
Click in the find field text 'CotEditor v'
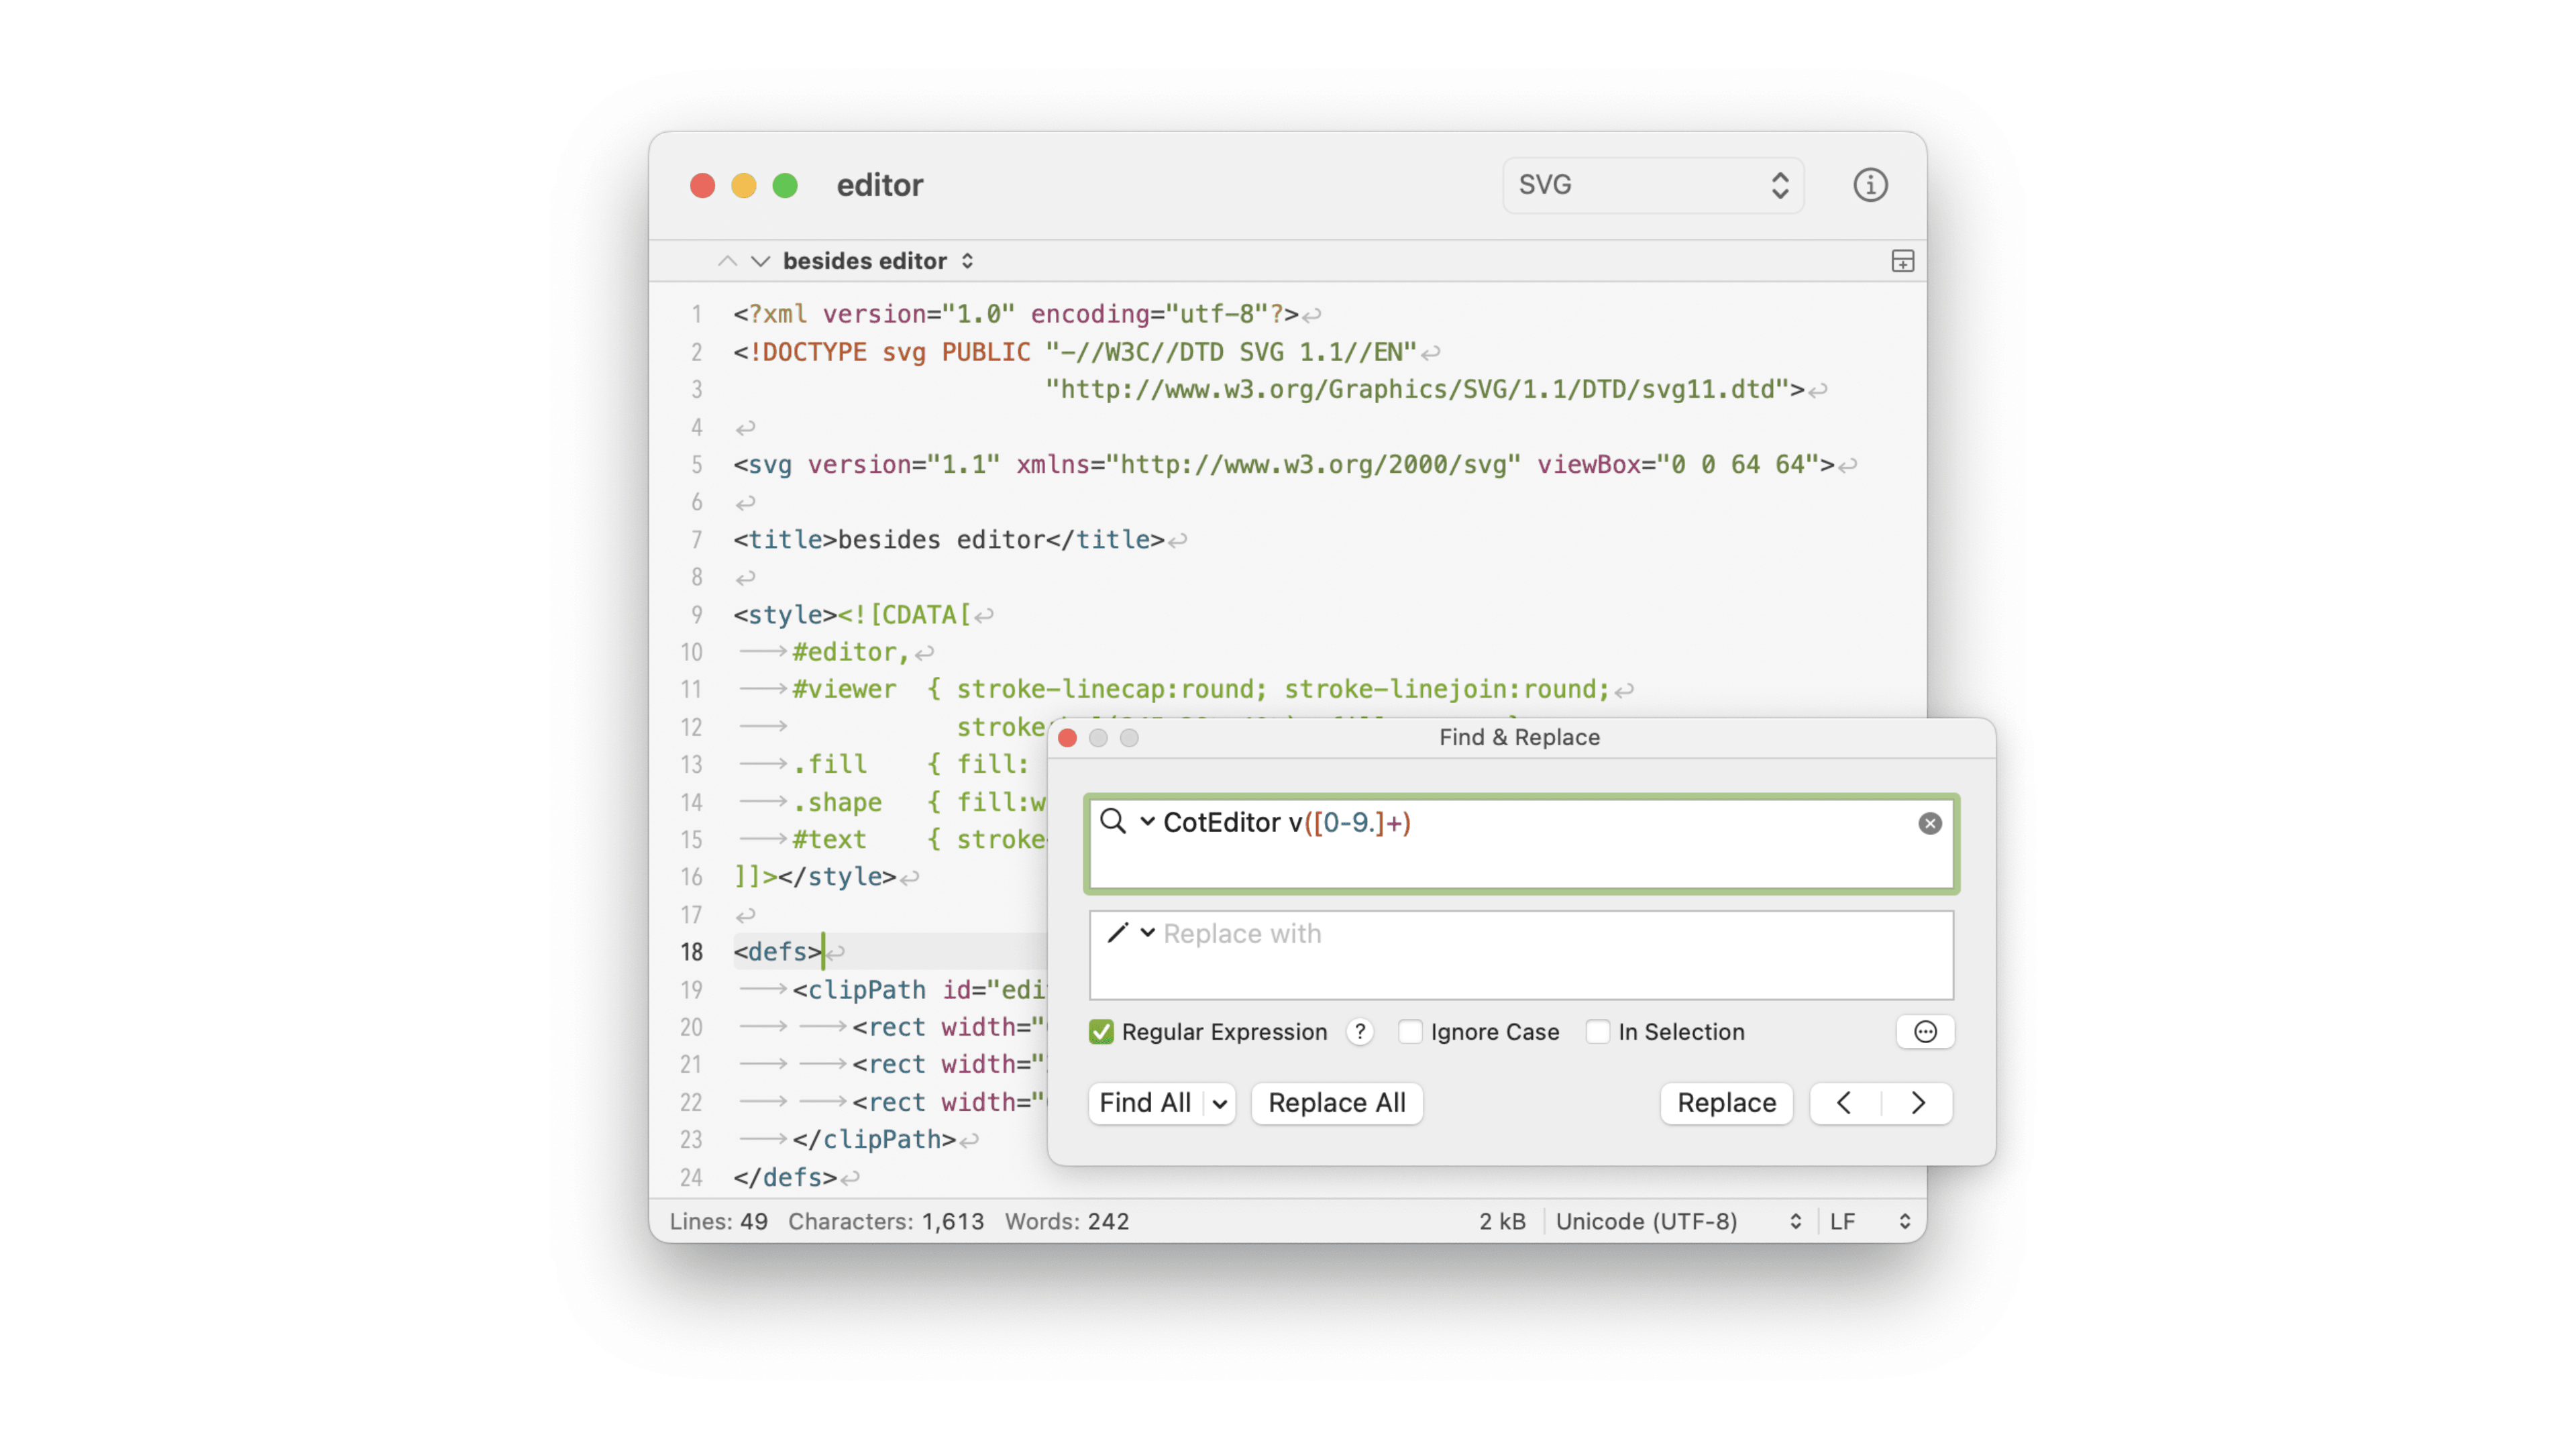pyautogui.click(x=1232, y=822)
